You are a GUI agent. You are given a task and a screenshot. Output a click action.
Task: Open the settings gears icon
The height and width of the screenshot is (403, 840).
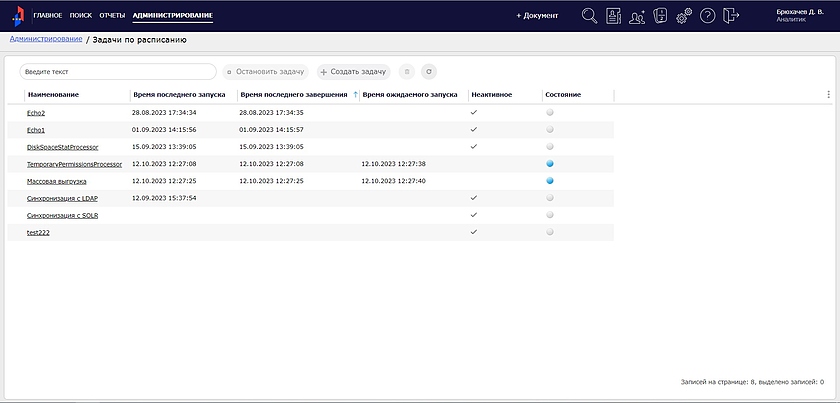point(684,16)
